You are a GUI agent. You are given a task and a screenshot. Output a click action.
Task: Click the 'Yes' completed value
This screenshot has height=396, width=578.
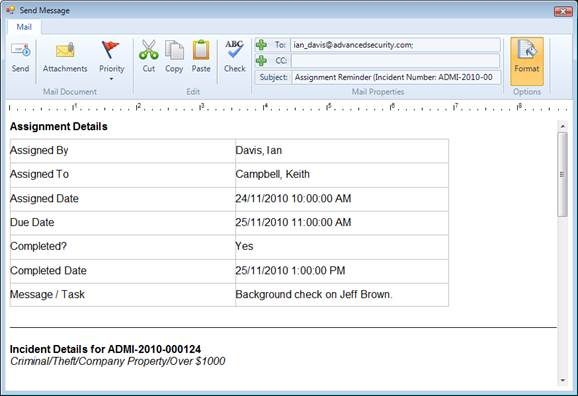coord(244,246)
